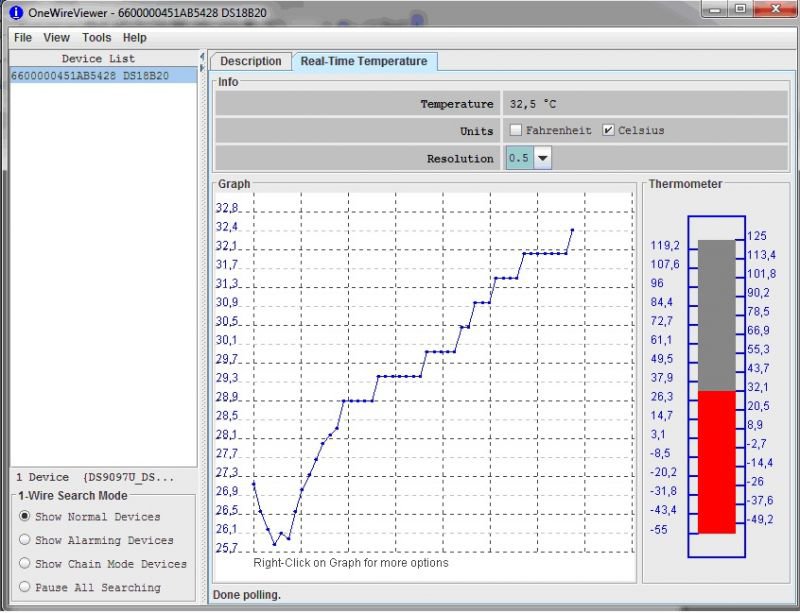
Task: Select device 6600000451AB5428 DS18B20 in list
Action: (x=90, y=76)
